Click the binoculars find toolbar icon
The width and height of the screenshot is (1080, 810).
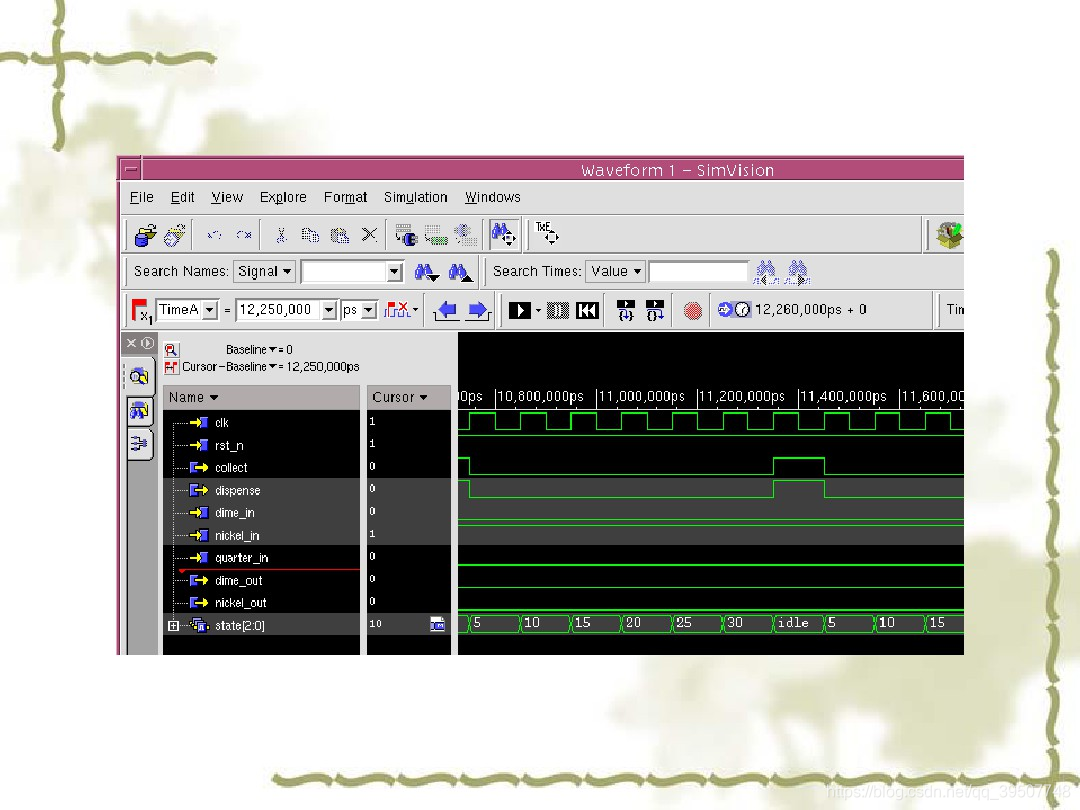(503, 235)
